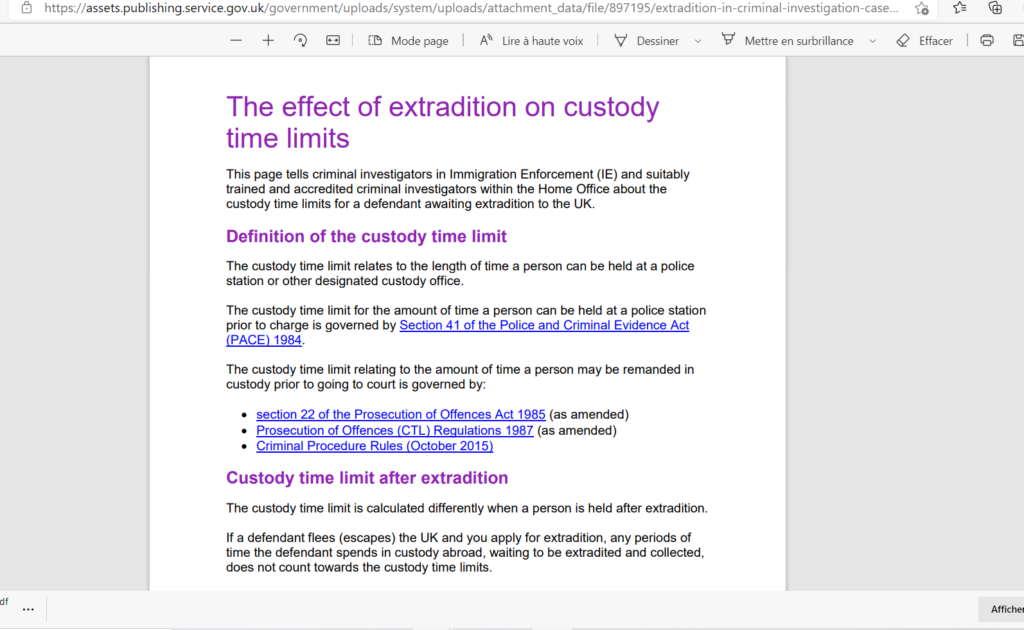Click the three-dot download options button
This screenshot has height=630, width=1024.
tap(28, 609)
